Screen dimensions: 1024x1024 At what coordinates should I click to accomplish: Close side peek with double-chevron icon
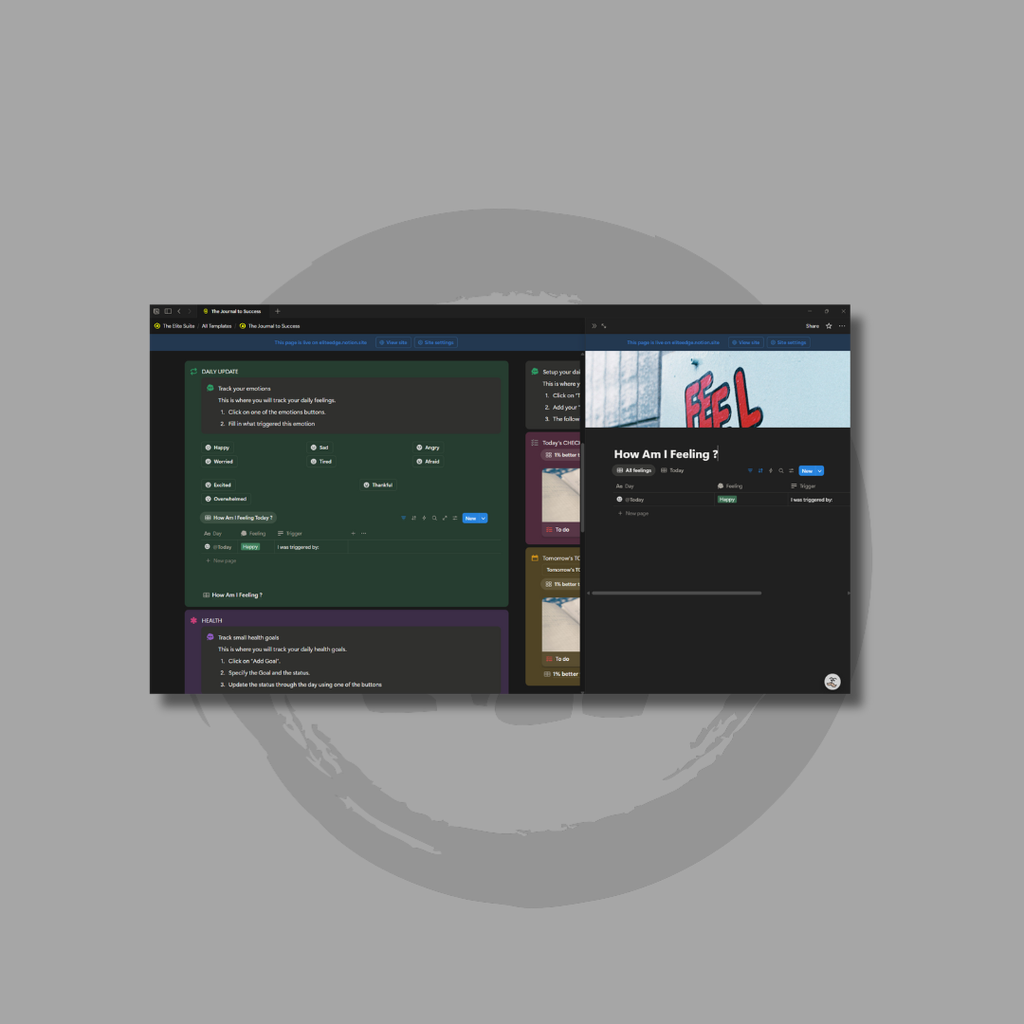[594, 326]
